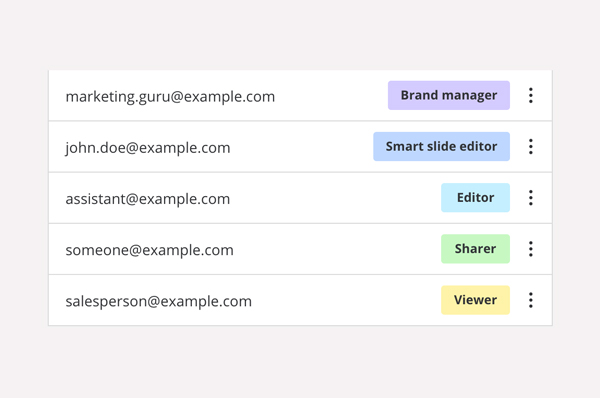Screen dimensions: 600x398
Task: Select the user row with the Brand manager role
Action: (x=300, y=95)
